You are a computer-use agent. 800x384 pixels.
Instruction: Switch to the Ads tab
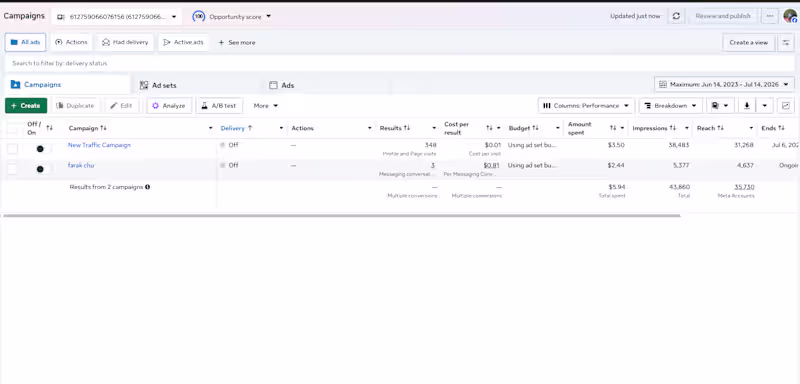tap(282, 85)
